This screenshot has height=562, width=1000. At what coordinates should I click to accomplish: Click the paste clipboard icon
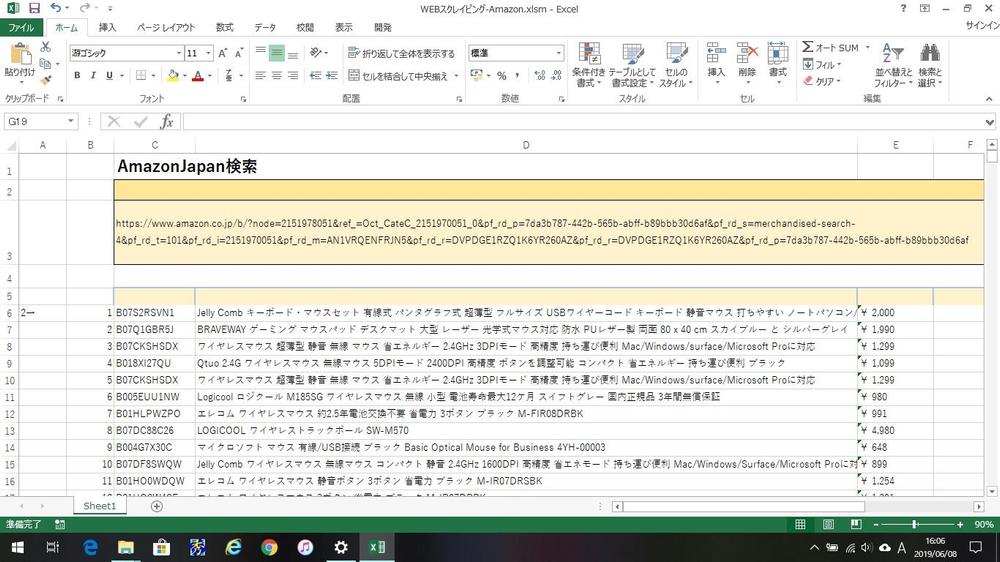pos(20,54)
